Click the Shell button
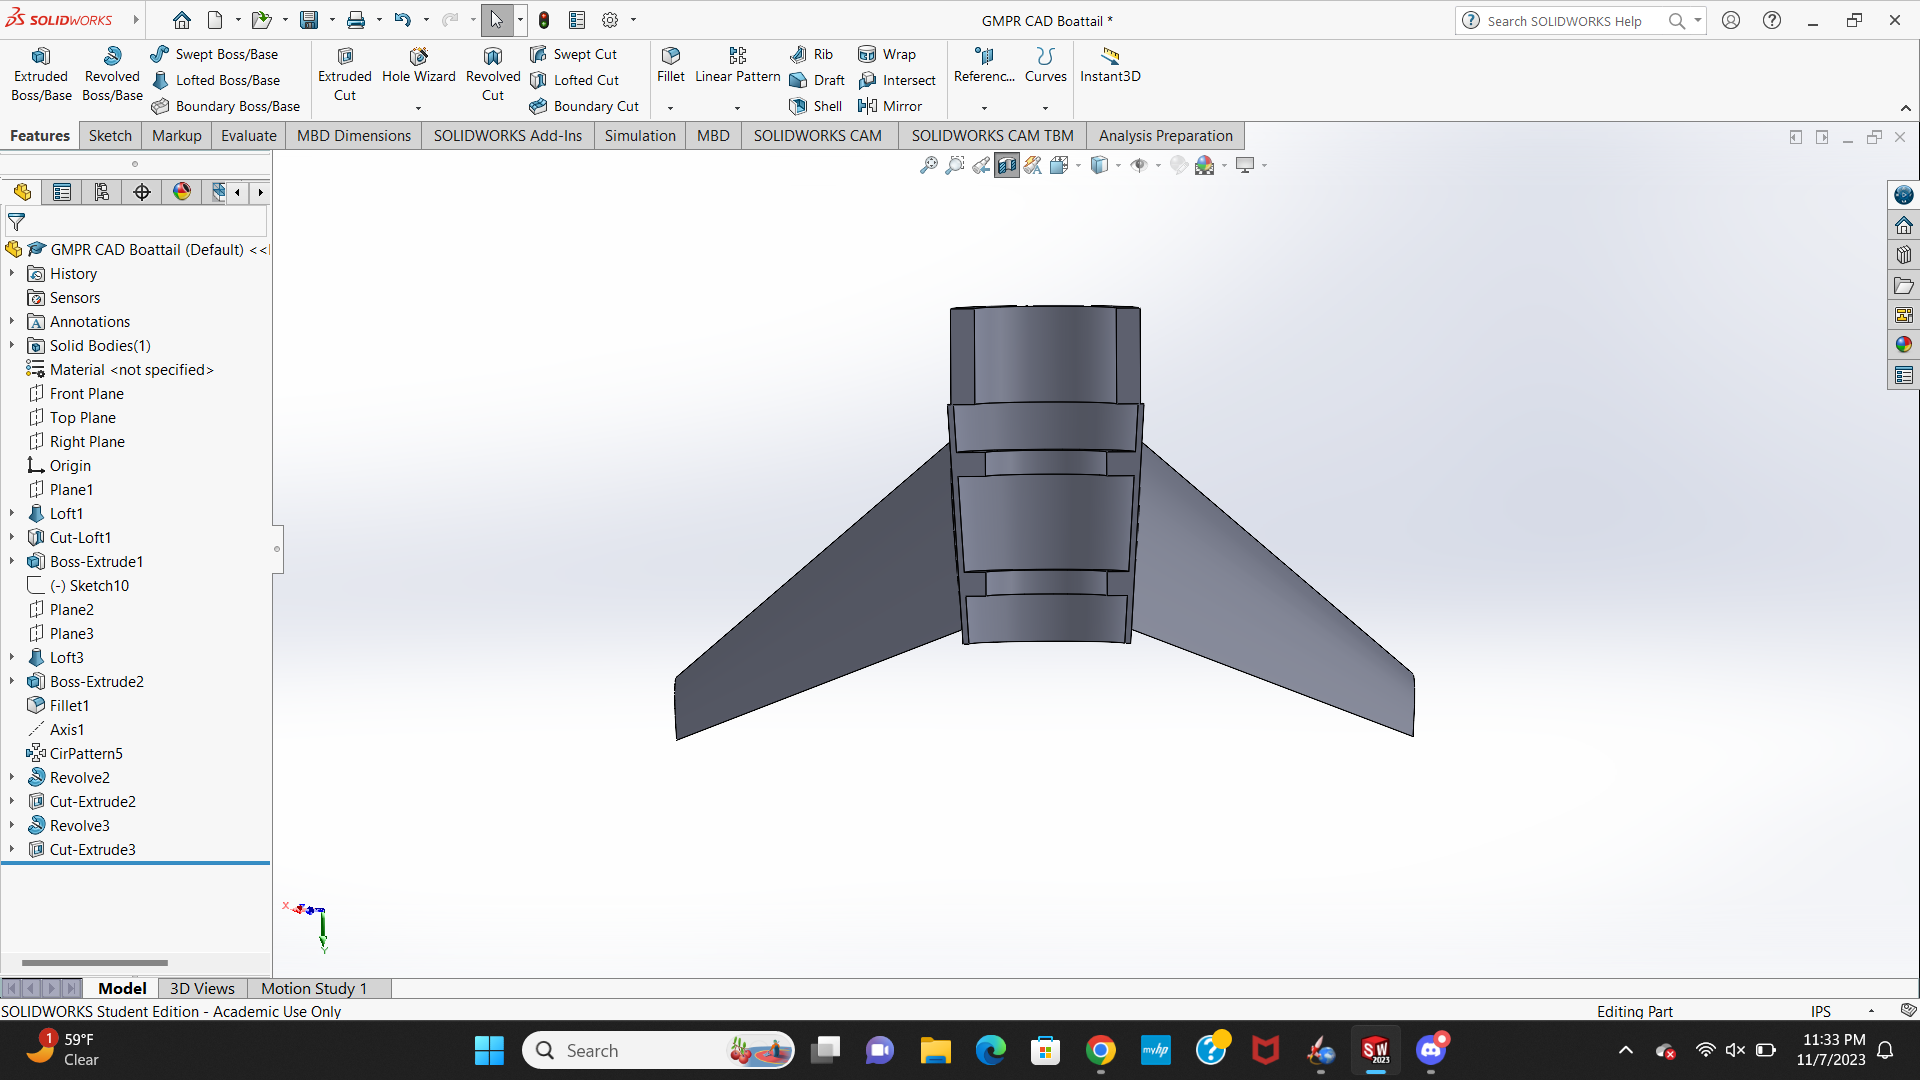1920x1080 pixels. [816, 106]
